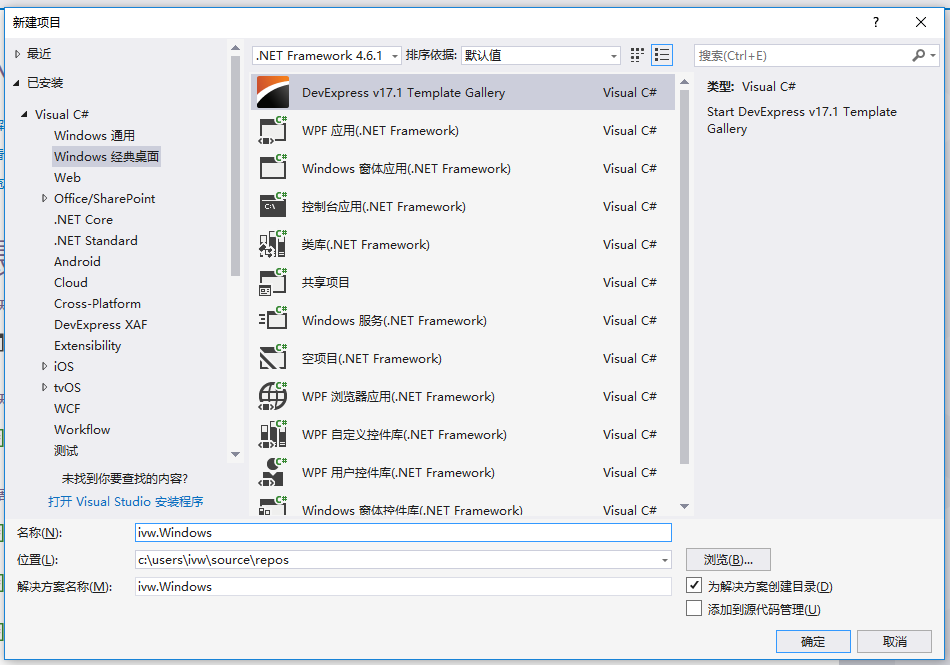Click the template list scrollbar thumb
The height and width of the screenshot is (665, 950).
point(685,277)
